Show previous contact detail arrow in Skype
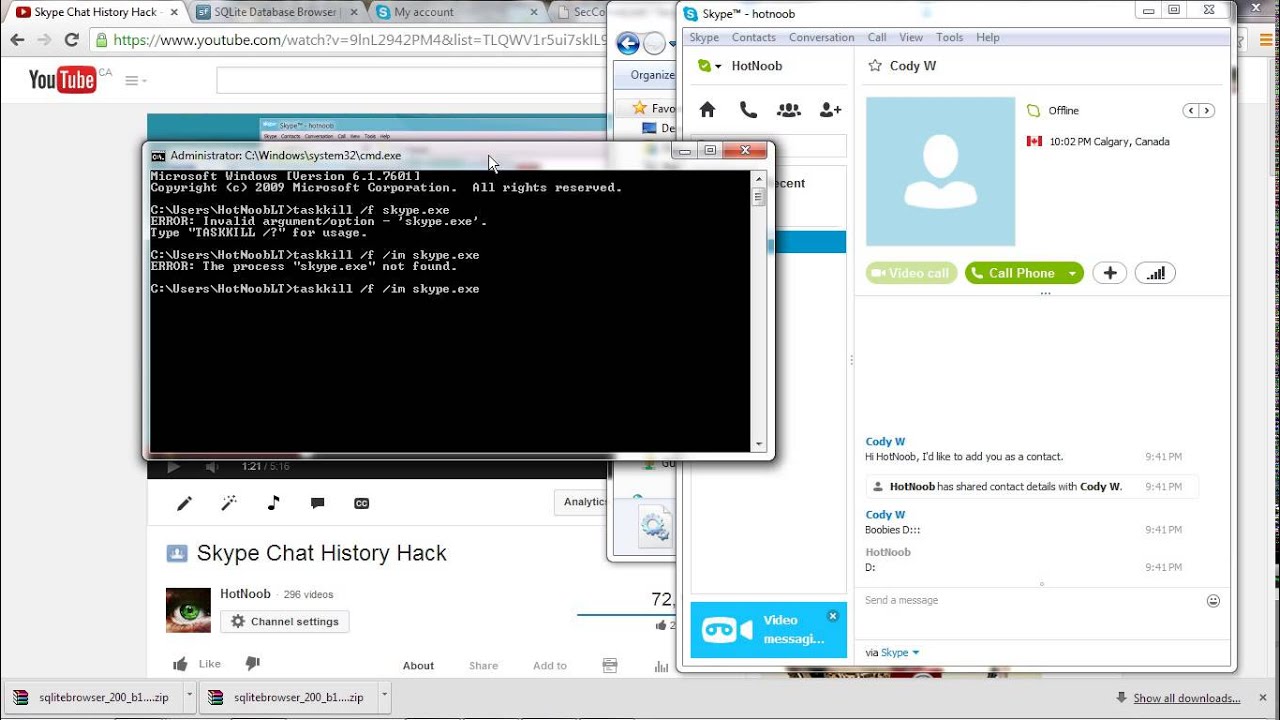The height and width of the screenshot is (720, 1280). pos(1190,111)
